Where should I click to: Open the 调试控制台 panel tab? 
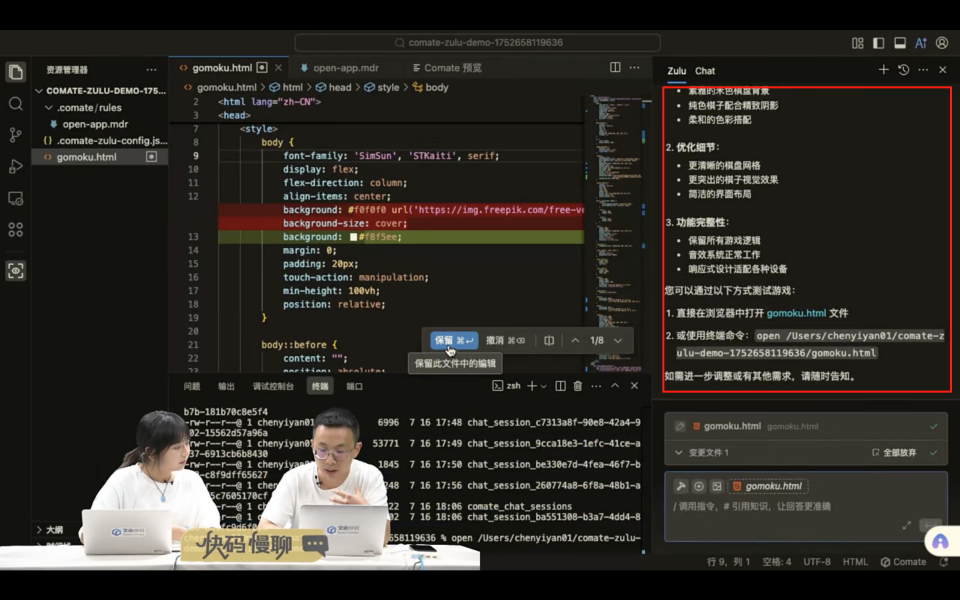(x=273, y=386)
